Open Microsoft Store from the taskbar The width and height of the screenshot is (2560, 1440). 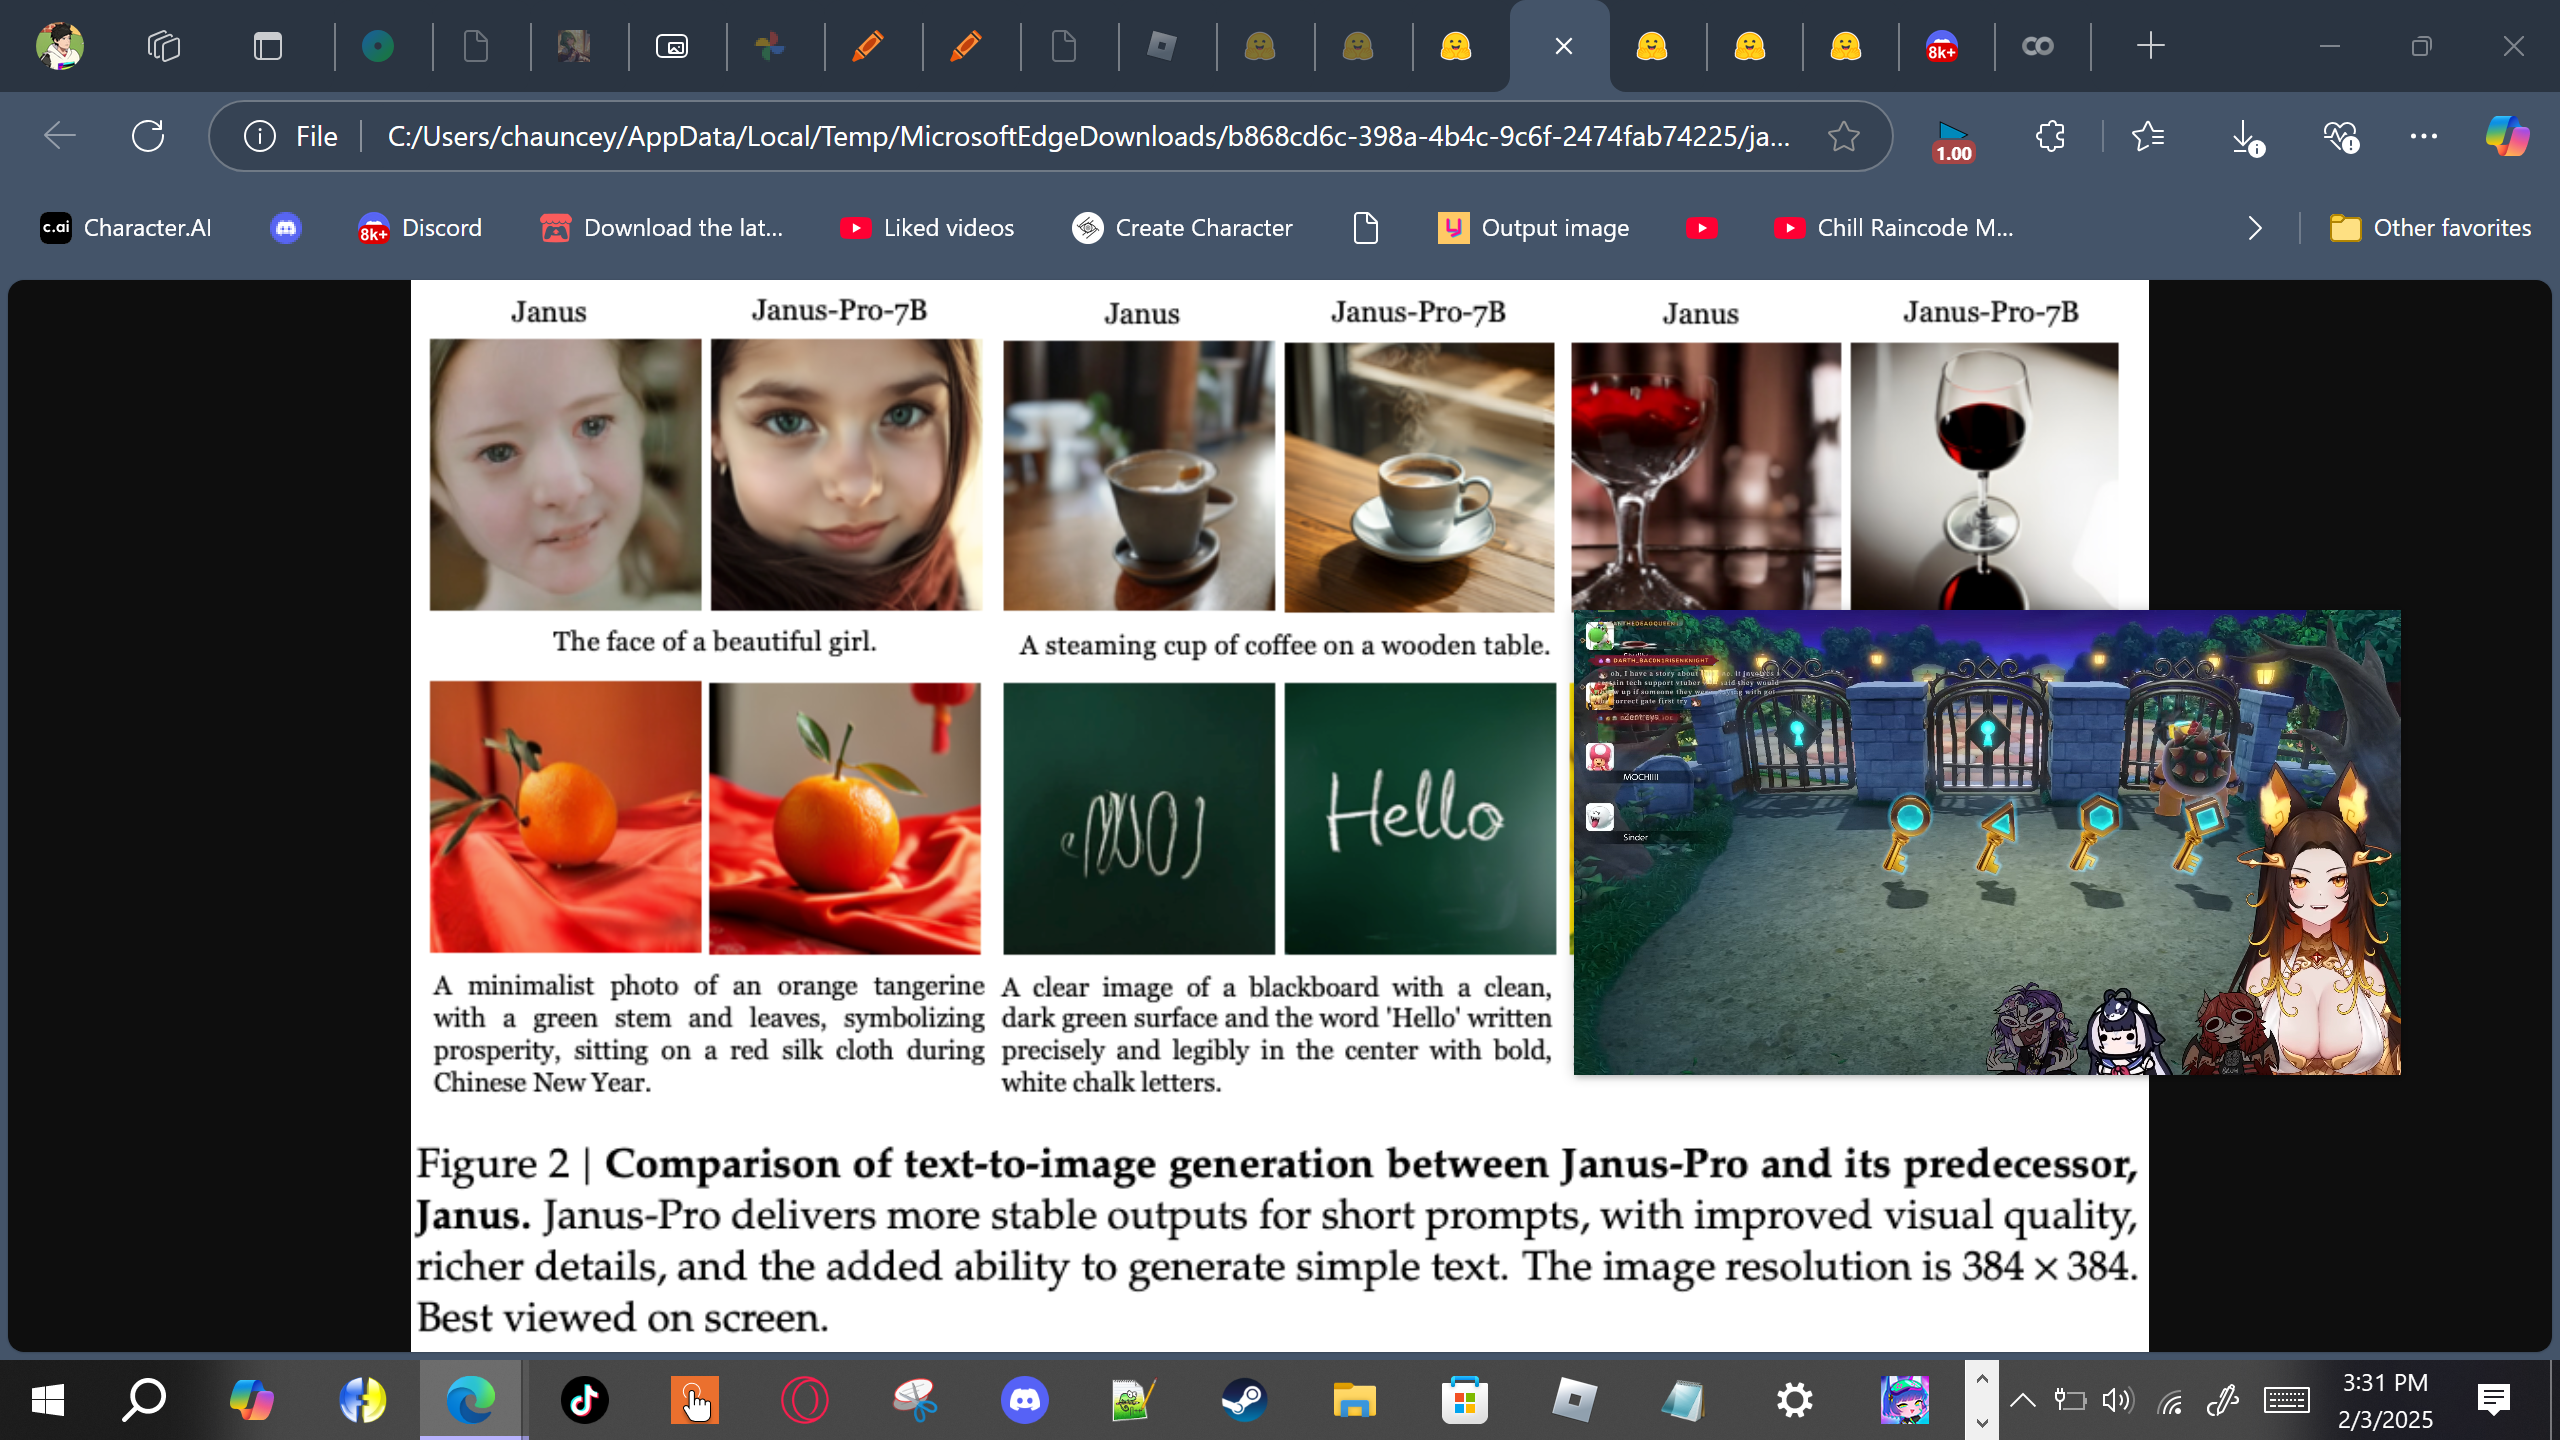pyautogui.click(x=1464, y=1400)
